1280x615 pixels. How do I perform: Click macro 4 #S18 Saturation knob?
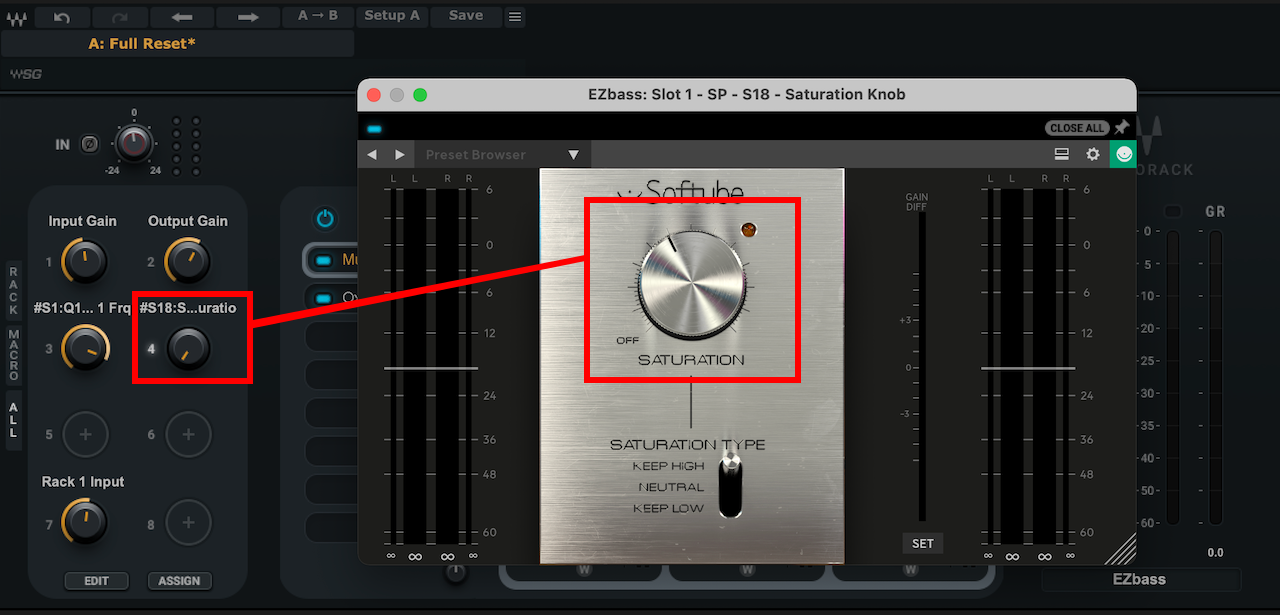pyautogui.click(x=188, y=349)
